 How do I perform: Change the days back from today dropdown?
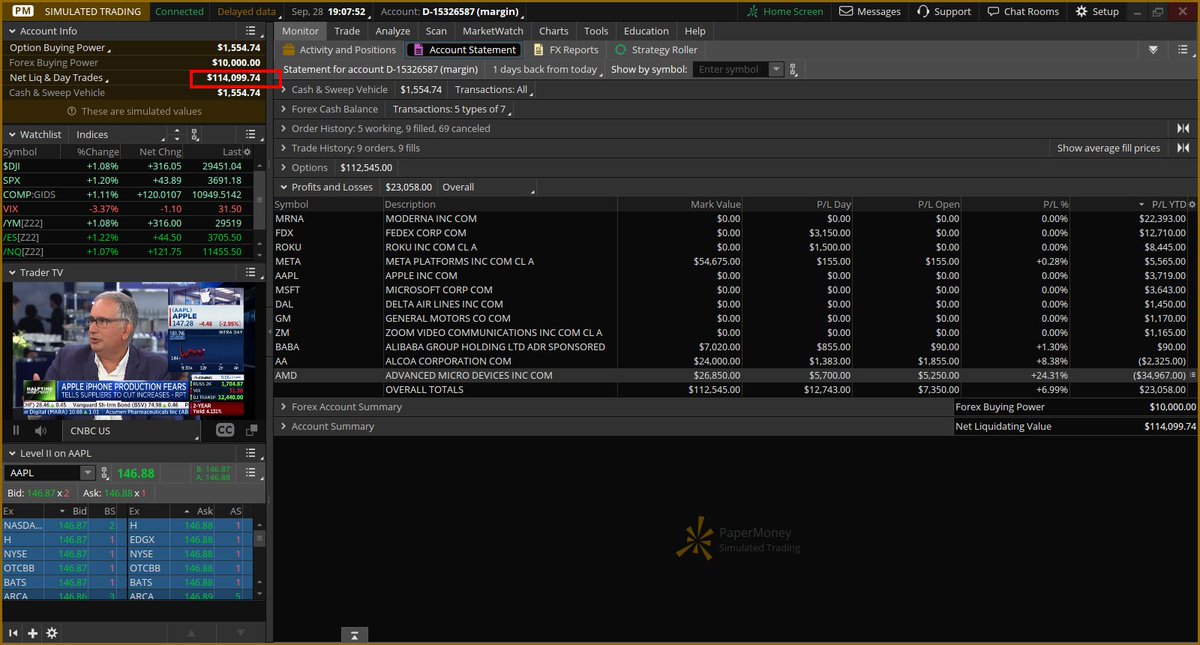click(546, 70)
